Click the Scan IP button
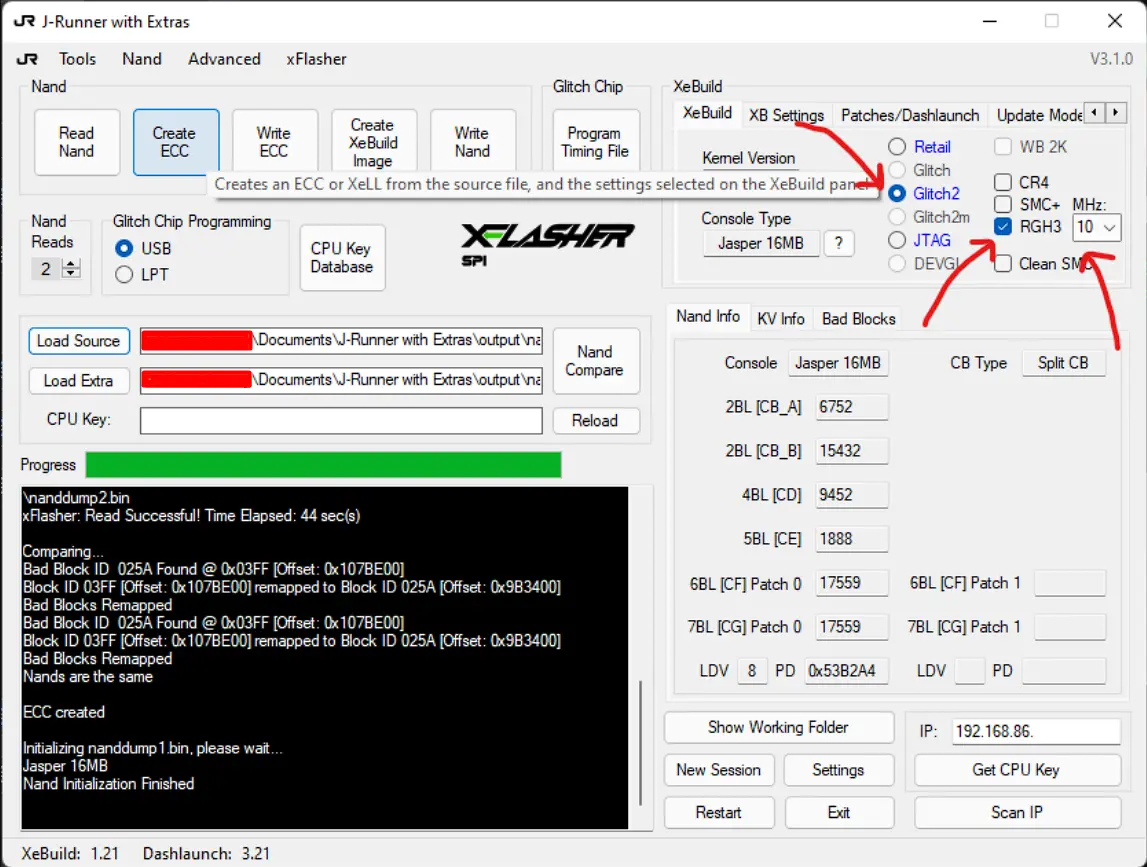Image resolution: width=1147 pixels, height=867 pixels. click(x=1017, y=812)
